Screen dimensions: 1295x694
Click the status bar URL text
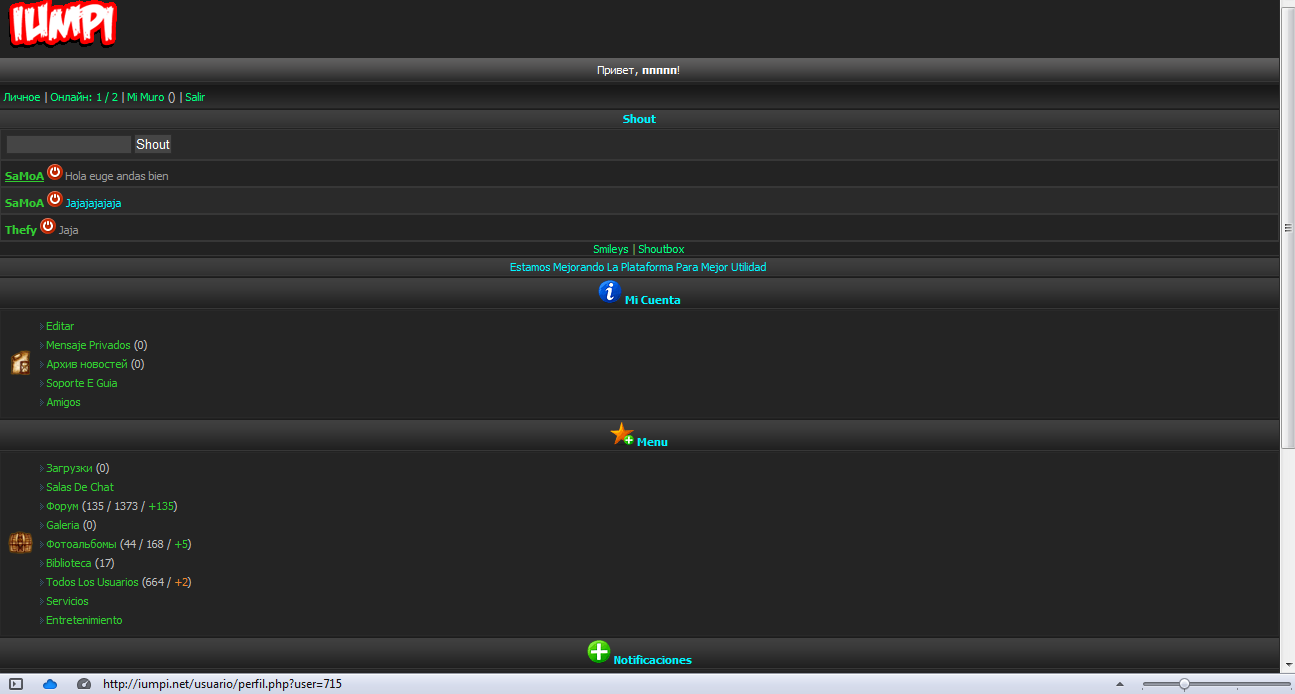[x=222, y=684]
